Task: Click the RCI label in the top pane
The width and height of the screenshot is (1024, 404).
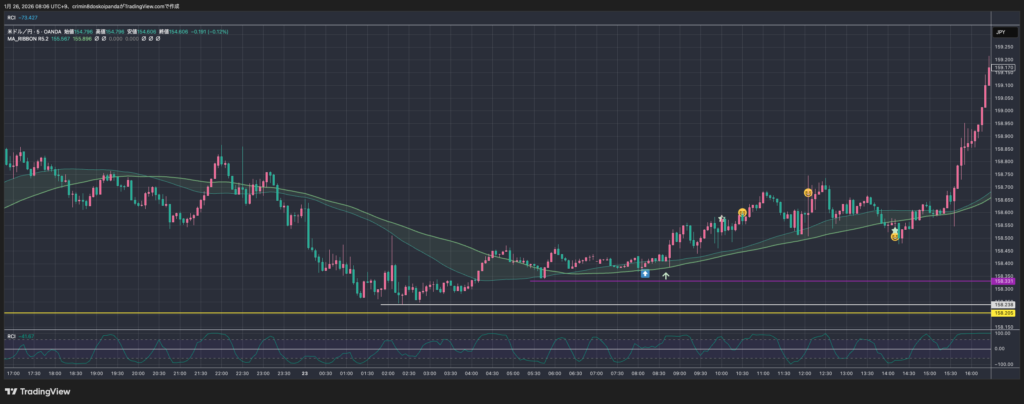Action: pyautogui.click(x=11, y=18)
